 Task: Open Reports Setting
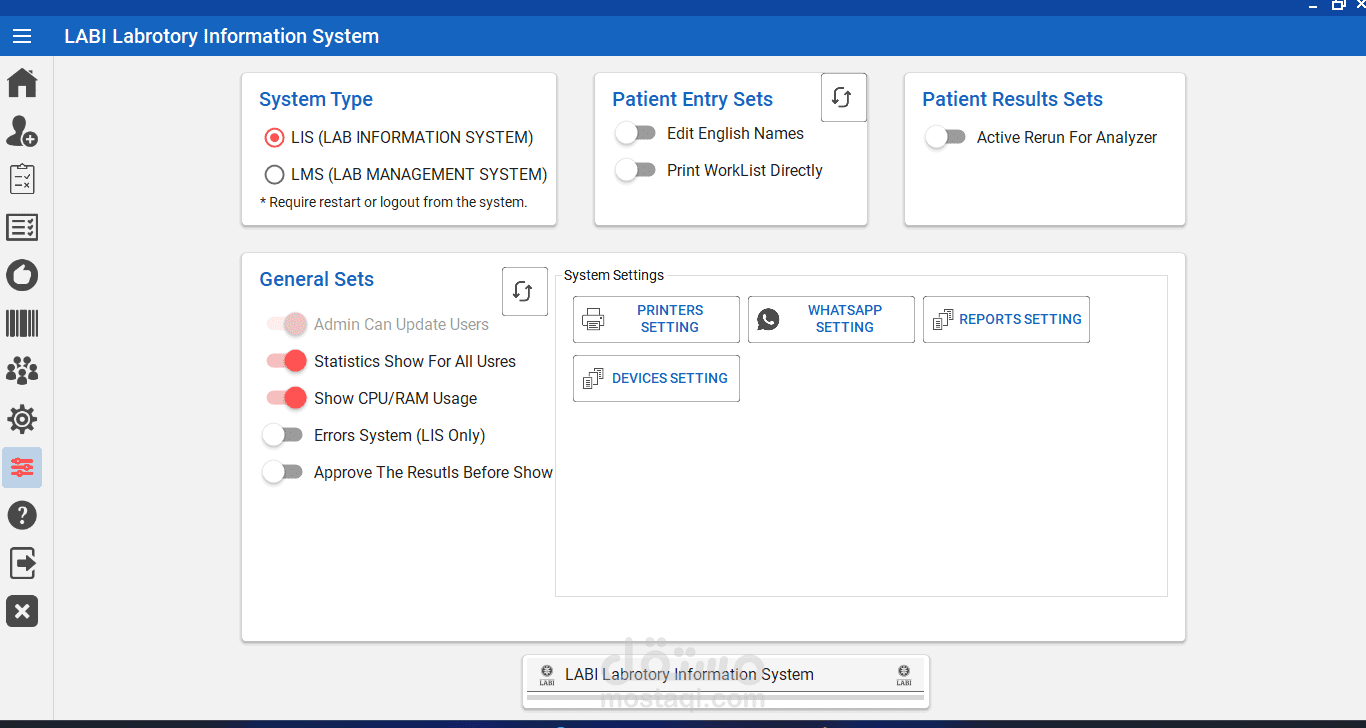click(x=1006, y=319)
